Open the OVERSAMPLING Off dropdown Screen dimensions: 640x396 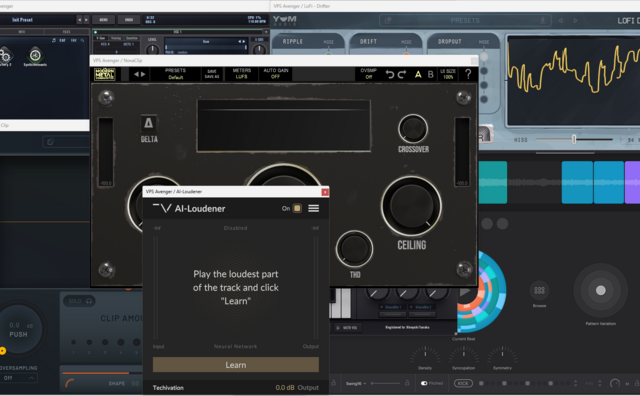[x=19, y=378]
